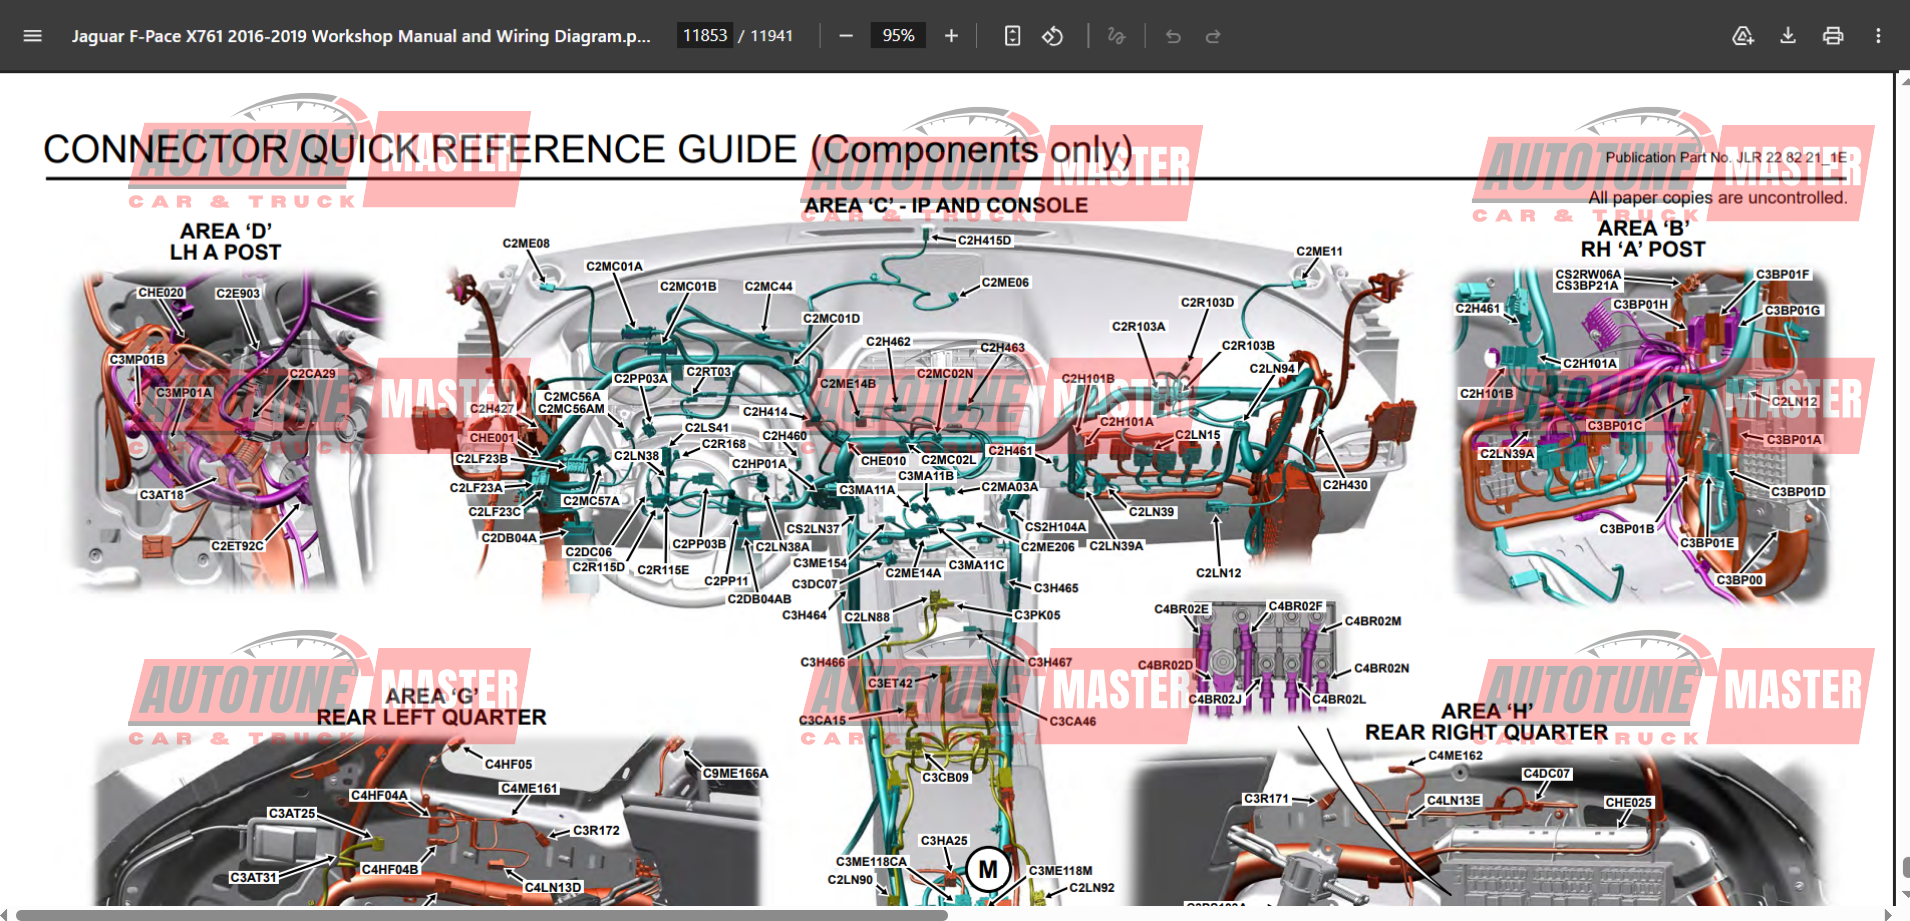Click connector label C2MC01A
The width and height of the screenshot is (1910, 921).
[x=614, y=266]
